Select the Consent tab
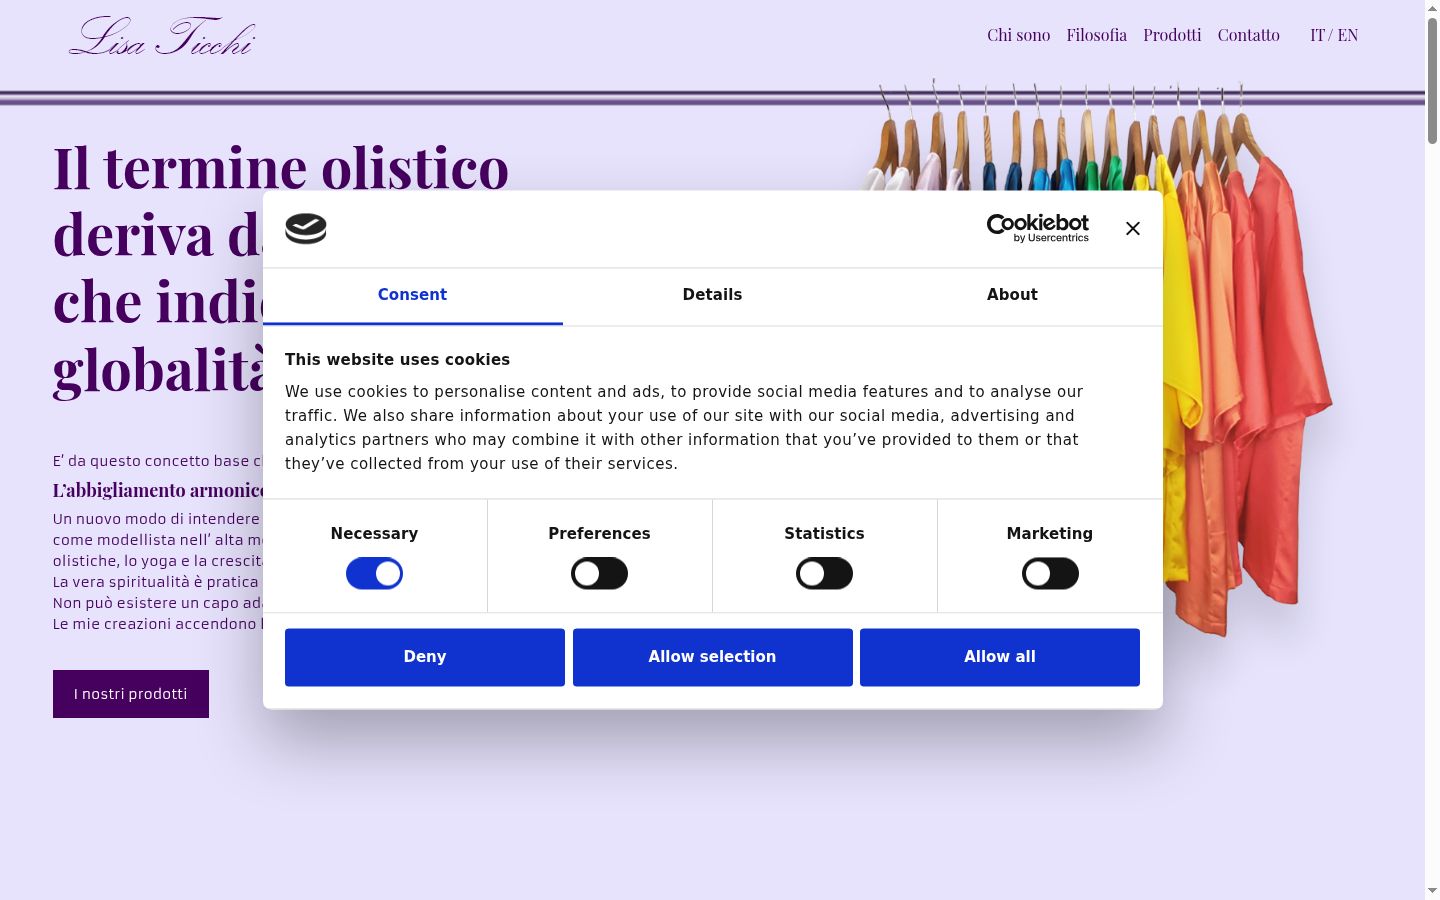1440x900 pixels. [x=412, y=295]
